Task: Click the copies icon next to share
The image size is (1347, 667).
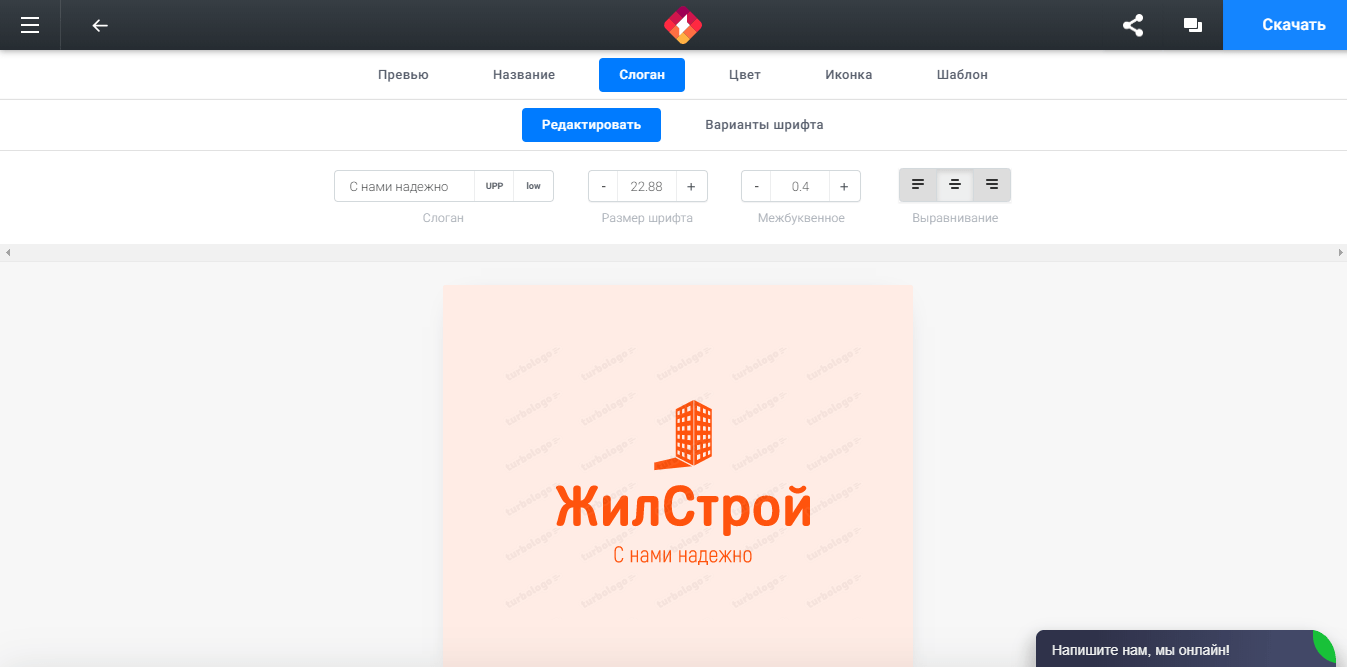Action: 1192,25
